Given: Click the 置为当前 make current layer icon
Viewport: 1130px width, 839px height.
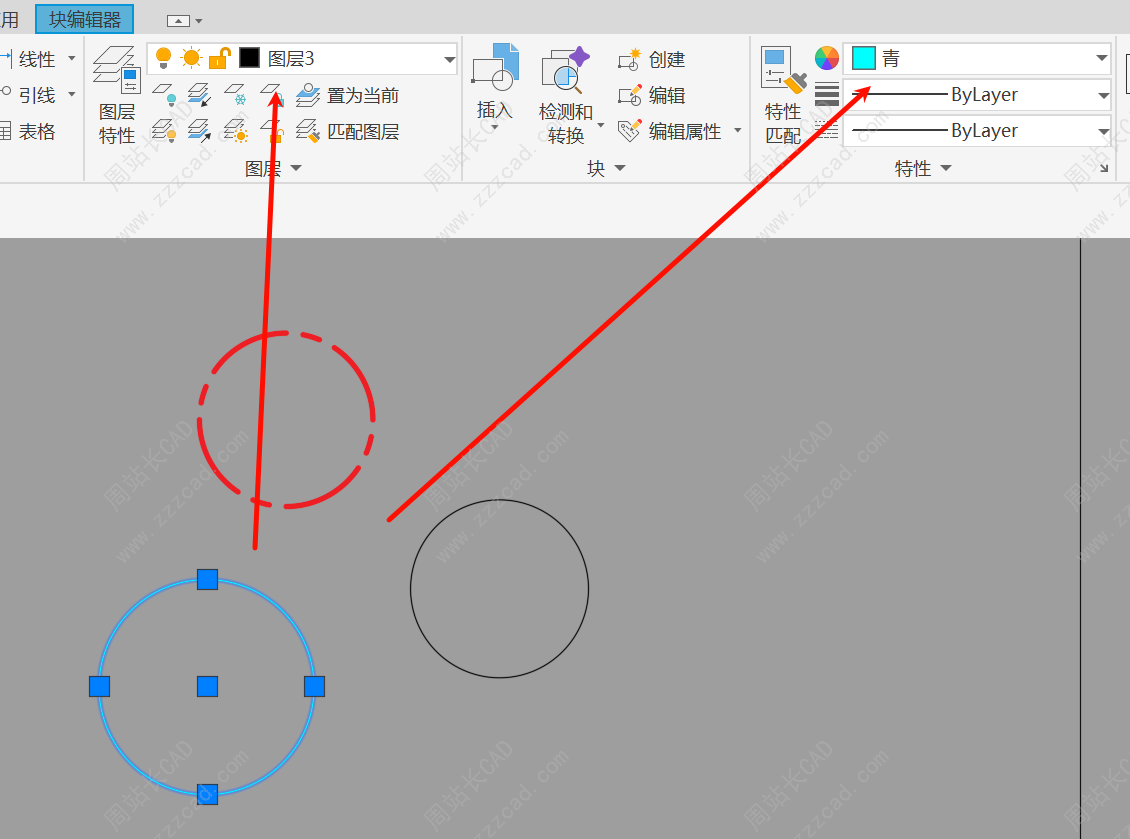Looking at the screenshot, I should coord(308,95).
